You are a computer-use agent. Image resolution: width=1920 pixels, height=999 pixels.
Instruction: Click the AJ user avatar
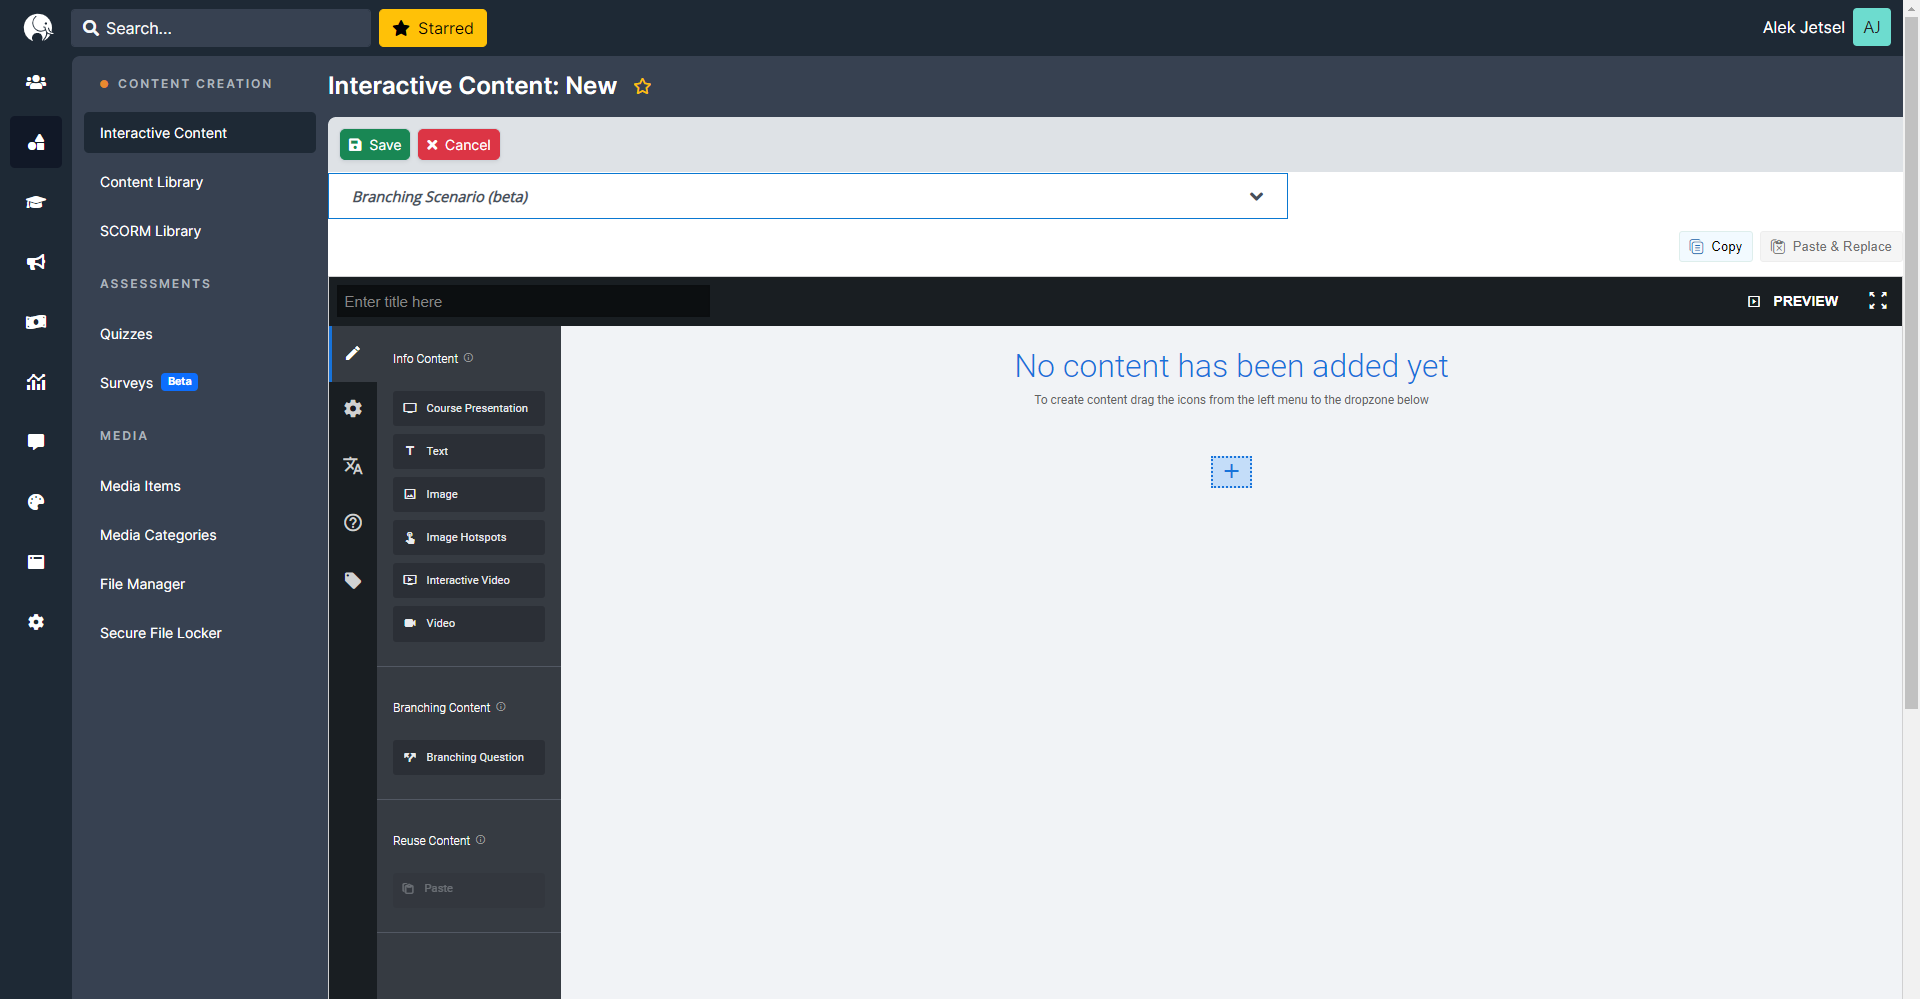pyautogui.click(x=1872, y=27)
